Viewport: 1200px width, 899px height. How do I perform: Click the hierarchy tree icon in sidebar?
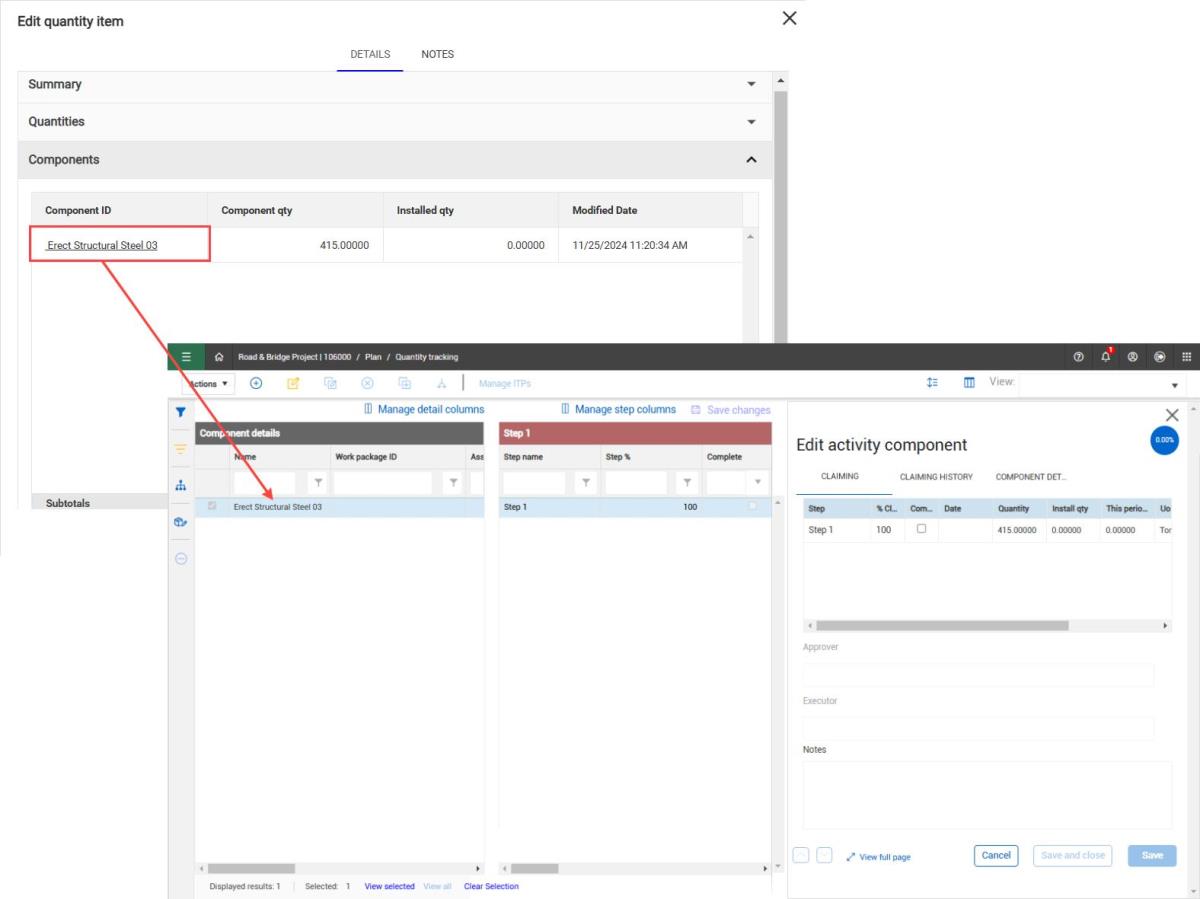click(181, 485)
